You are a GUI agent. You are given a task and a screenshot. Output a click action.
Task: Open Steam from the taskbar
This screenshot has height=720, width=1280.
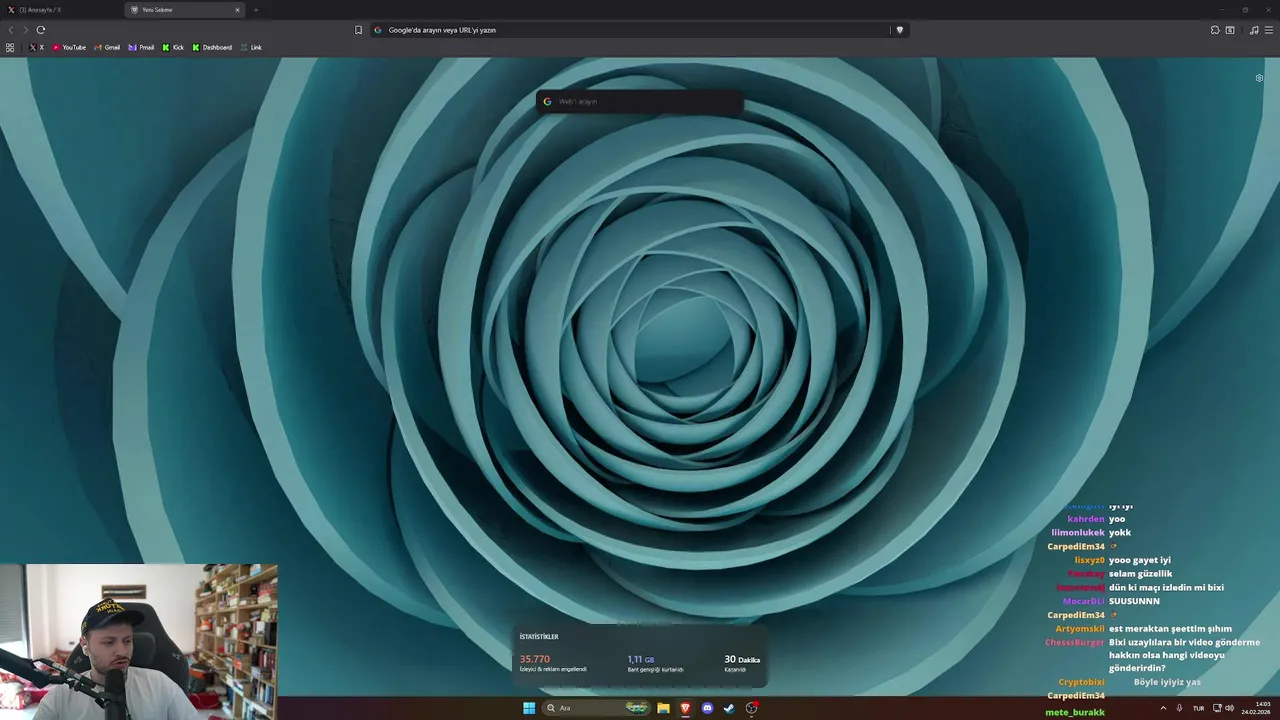click(x=729, y=708)
